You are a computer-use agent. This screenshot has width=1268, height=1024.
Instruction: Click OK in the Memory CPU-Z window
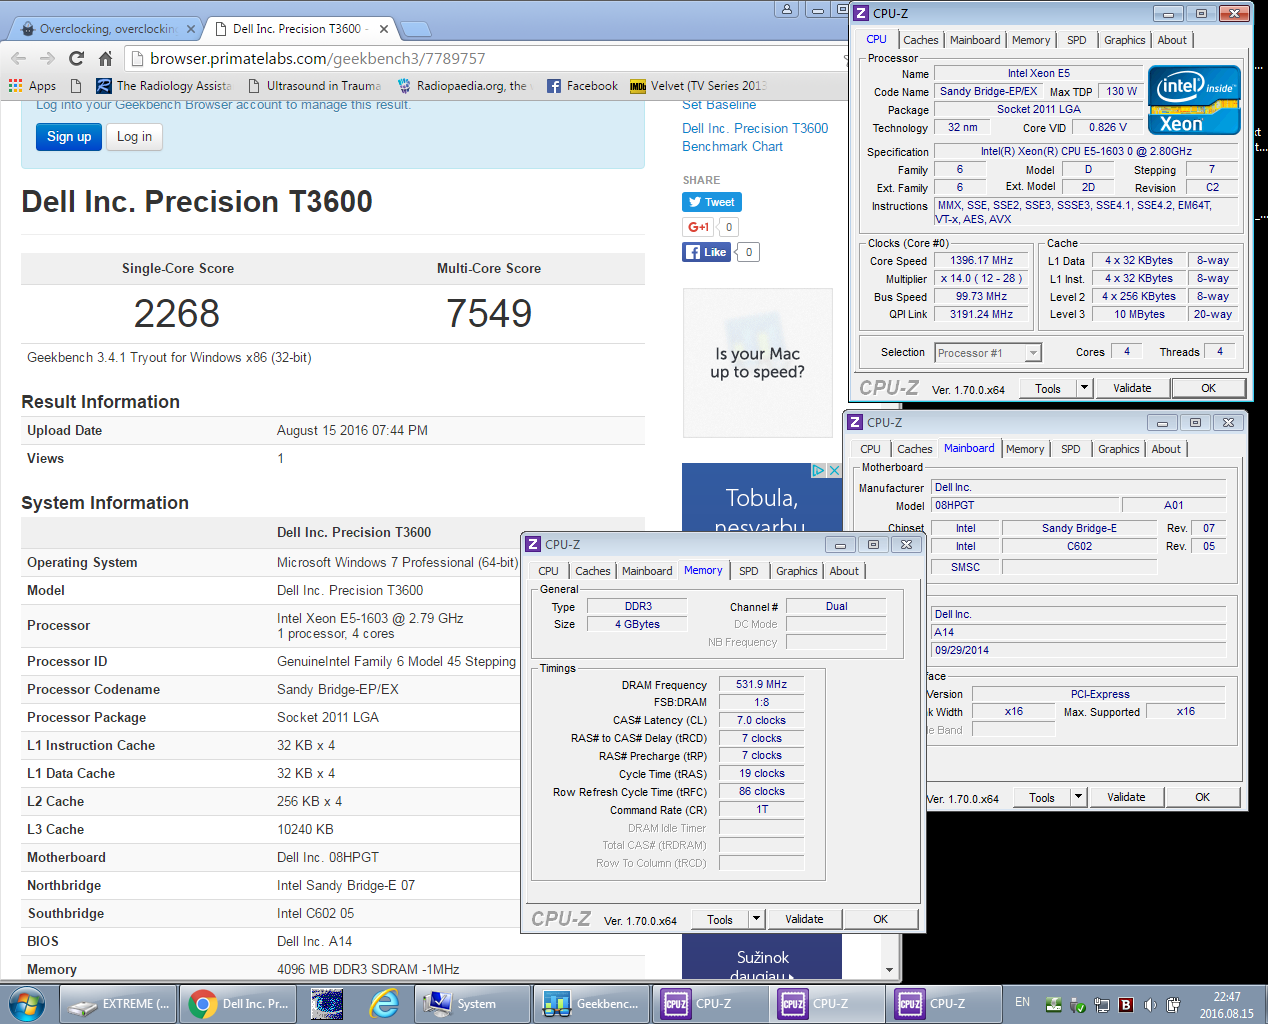(881, 919)
